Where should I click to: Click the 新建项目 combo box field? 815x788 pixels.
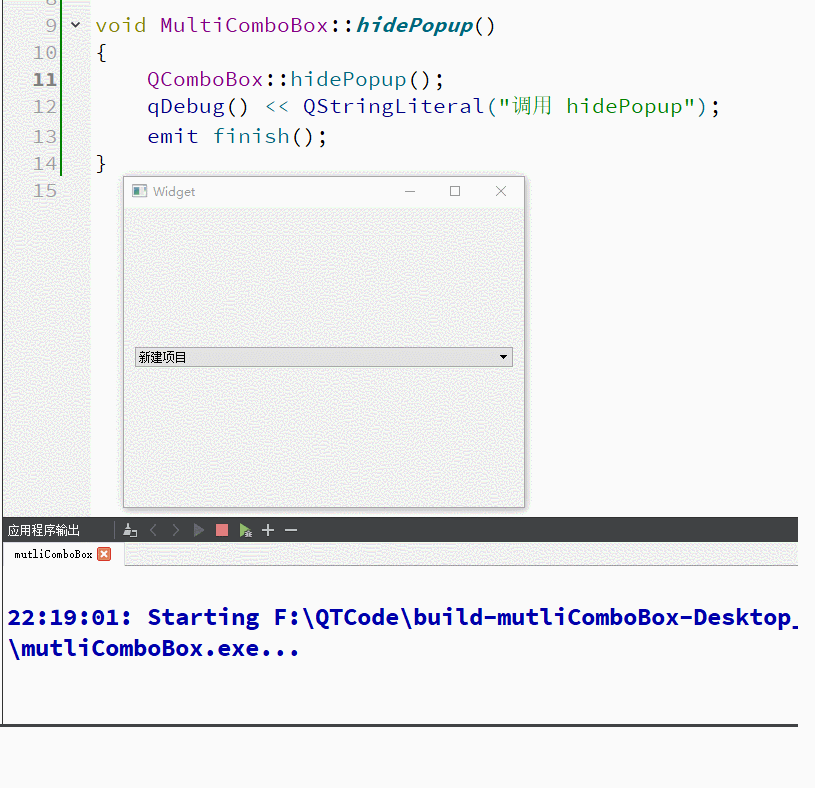[300, 356]
